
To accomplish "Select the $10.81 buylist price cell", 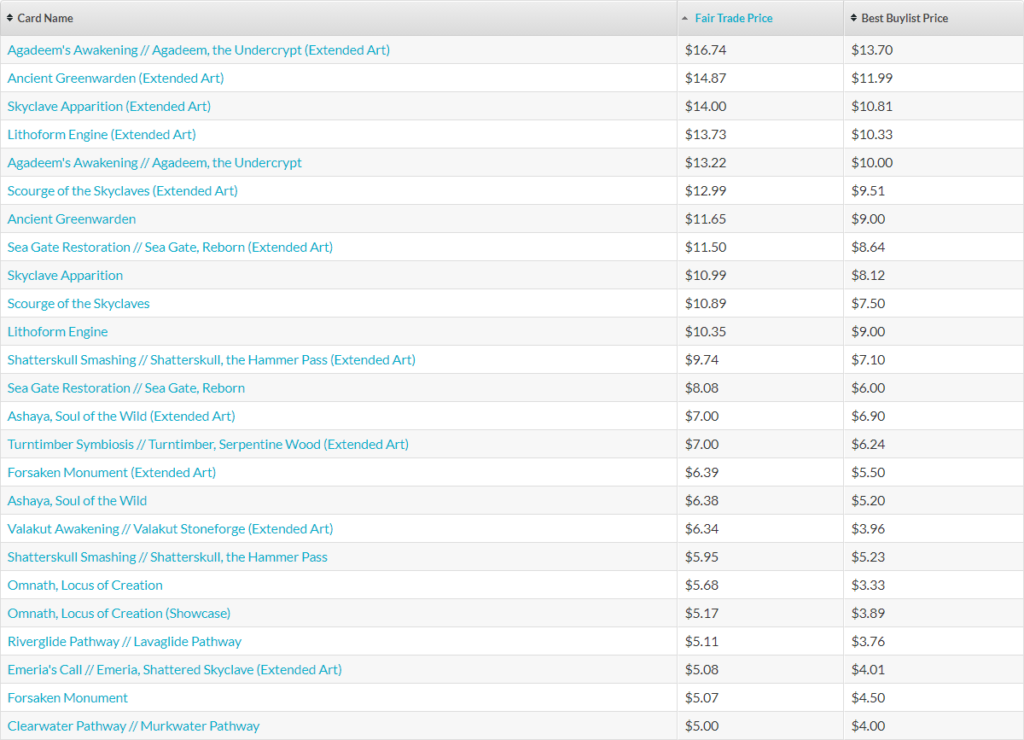I will tap(934, 106).
